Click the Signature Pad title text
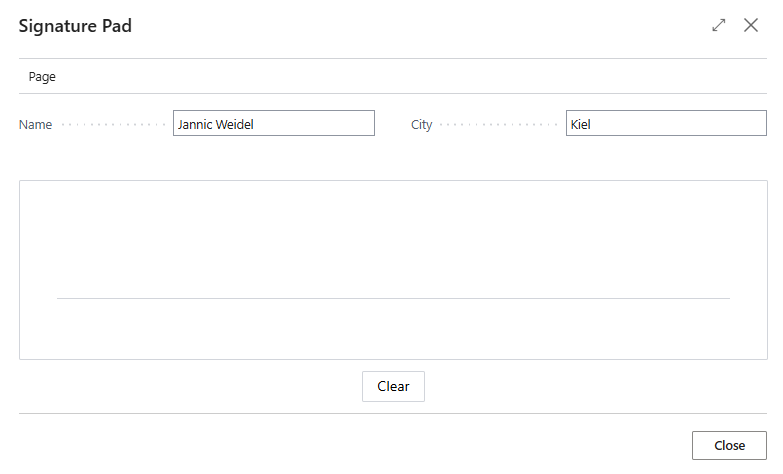 (x=75, y=26)
